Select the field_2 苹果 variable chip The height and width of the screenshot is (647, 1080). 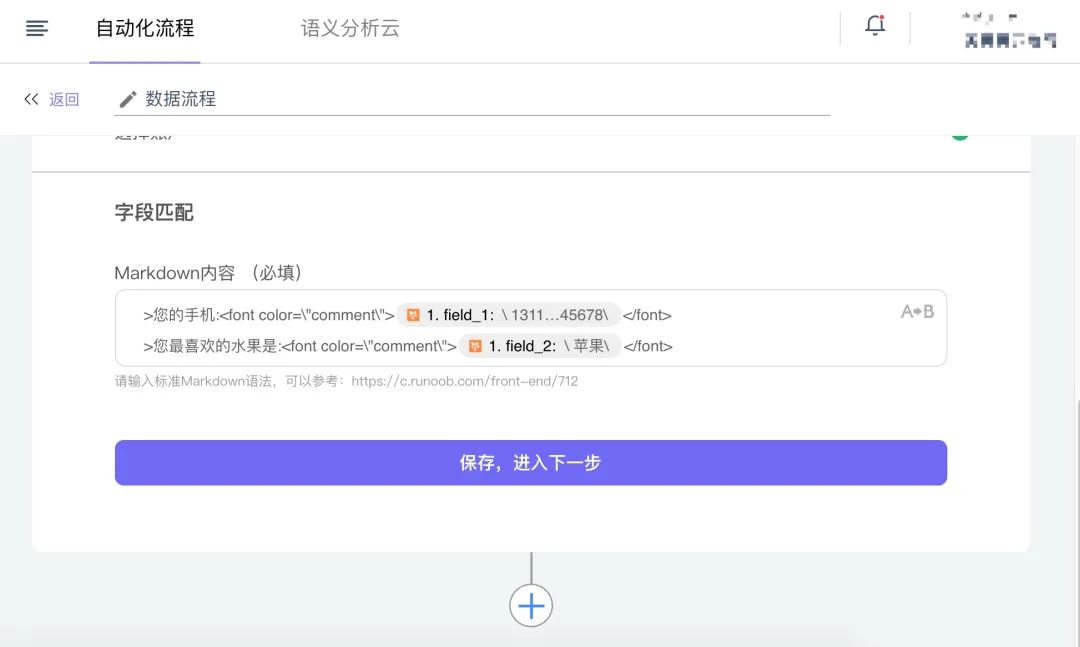(x=540, y=346)
